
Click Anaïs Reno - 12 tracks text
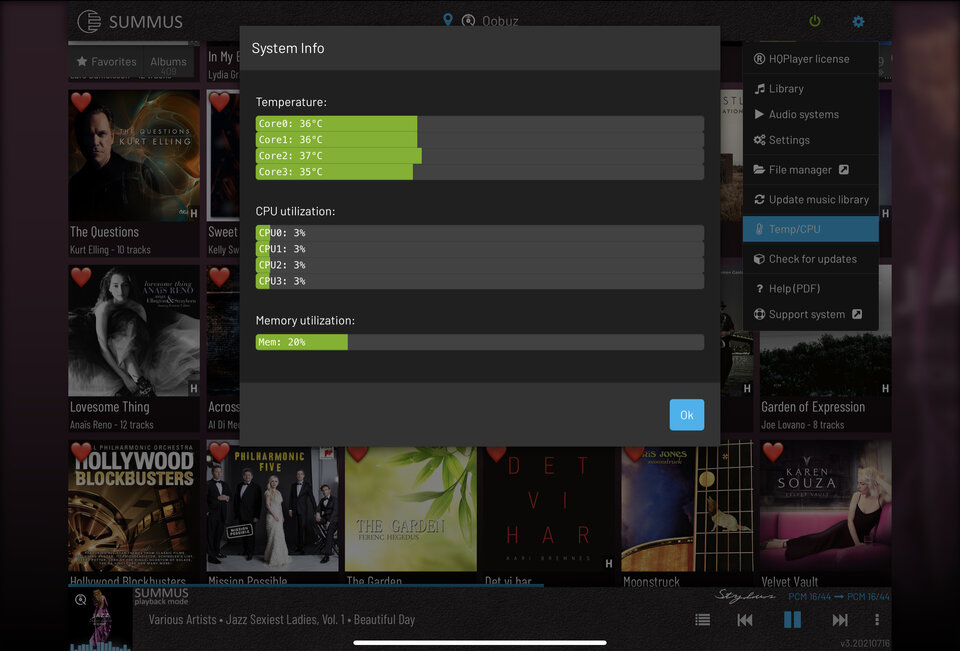pyautogui.click(x=111, y=425)
